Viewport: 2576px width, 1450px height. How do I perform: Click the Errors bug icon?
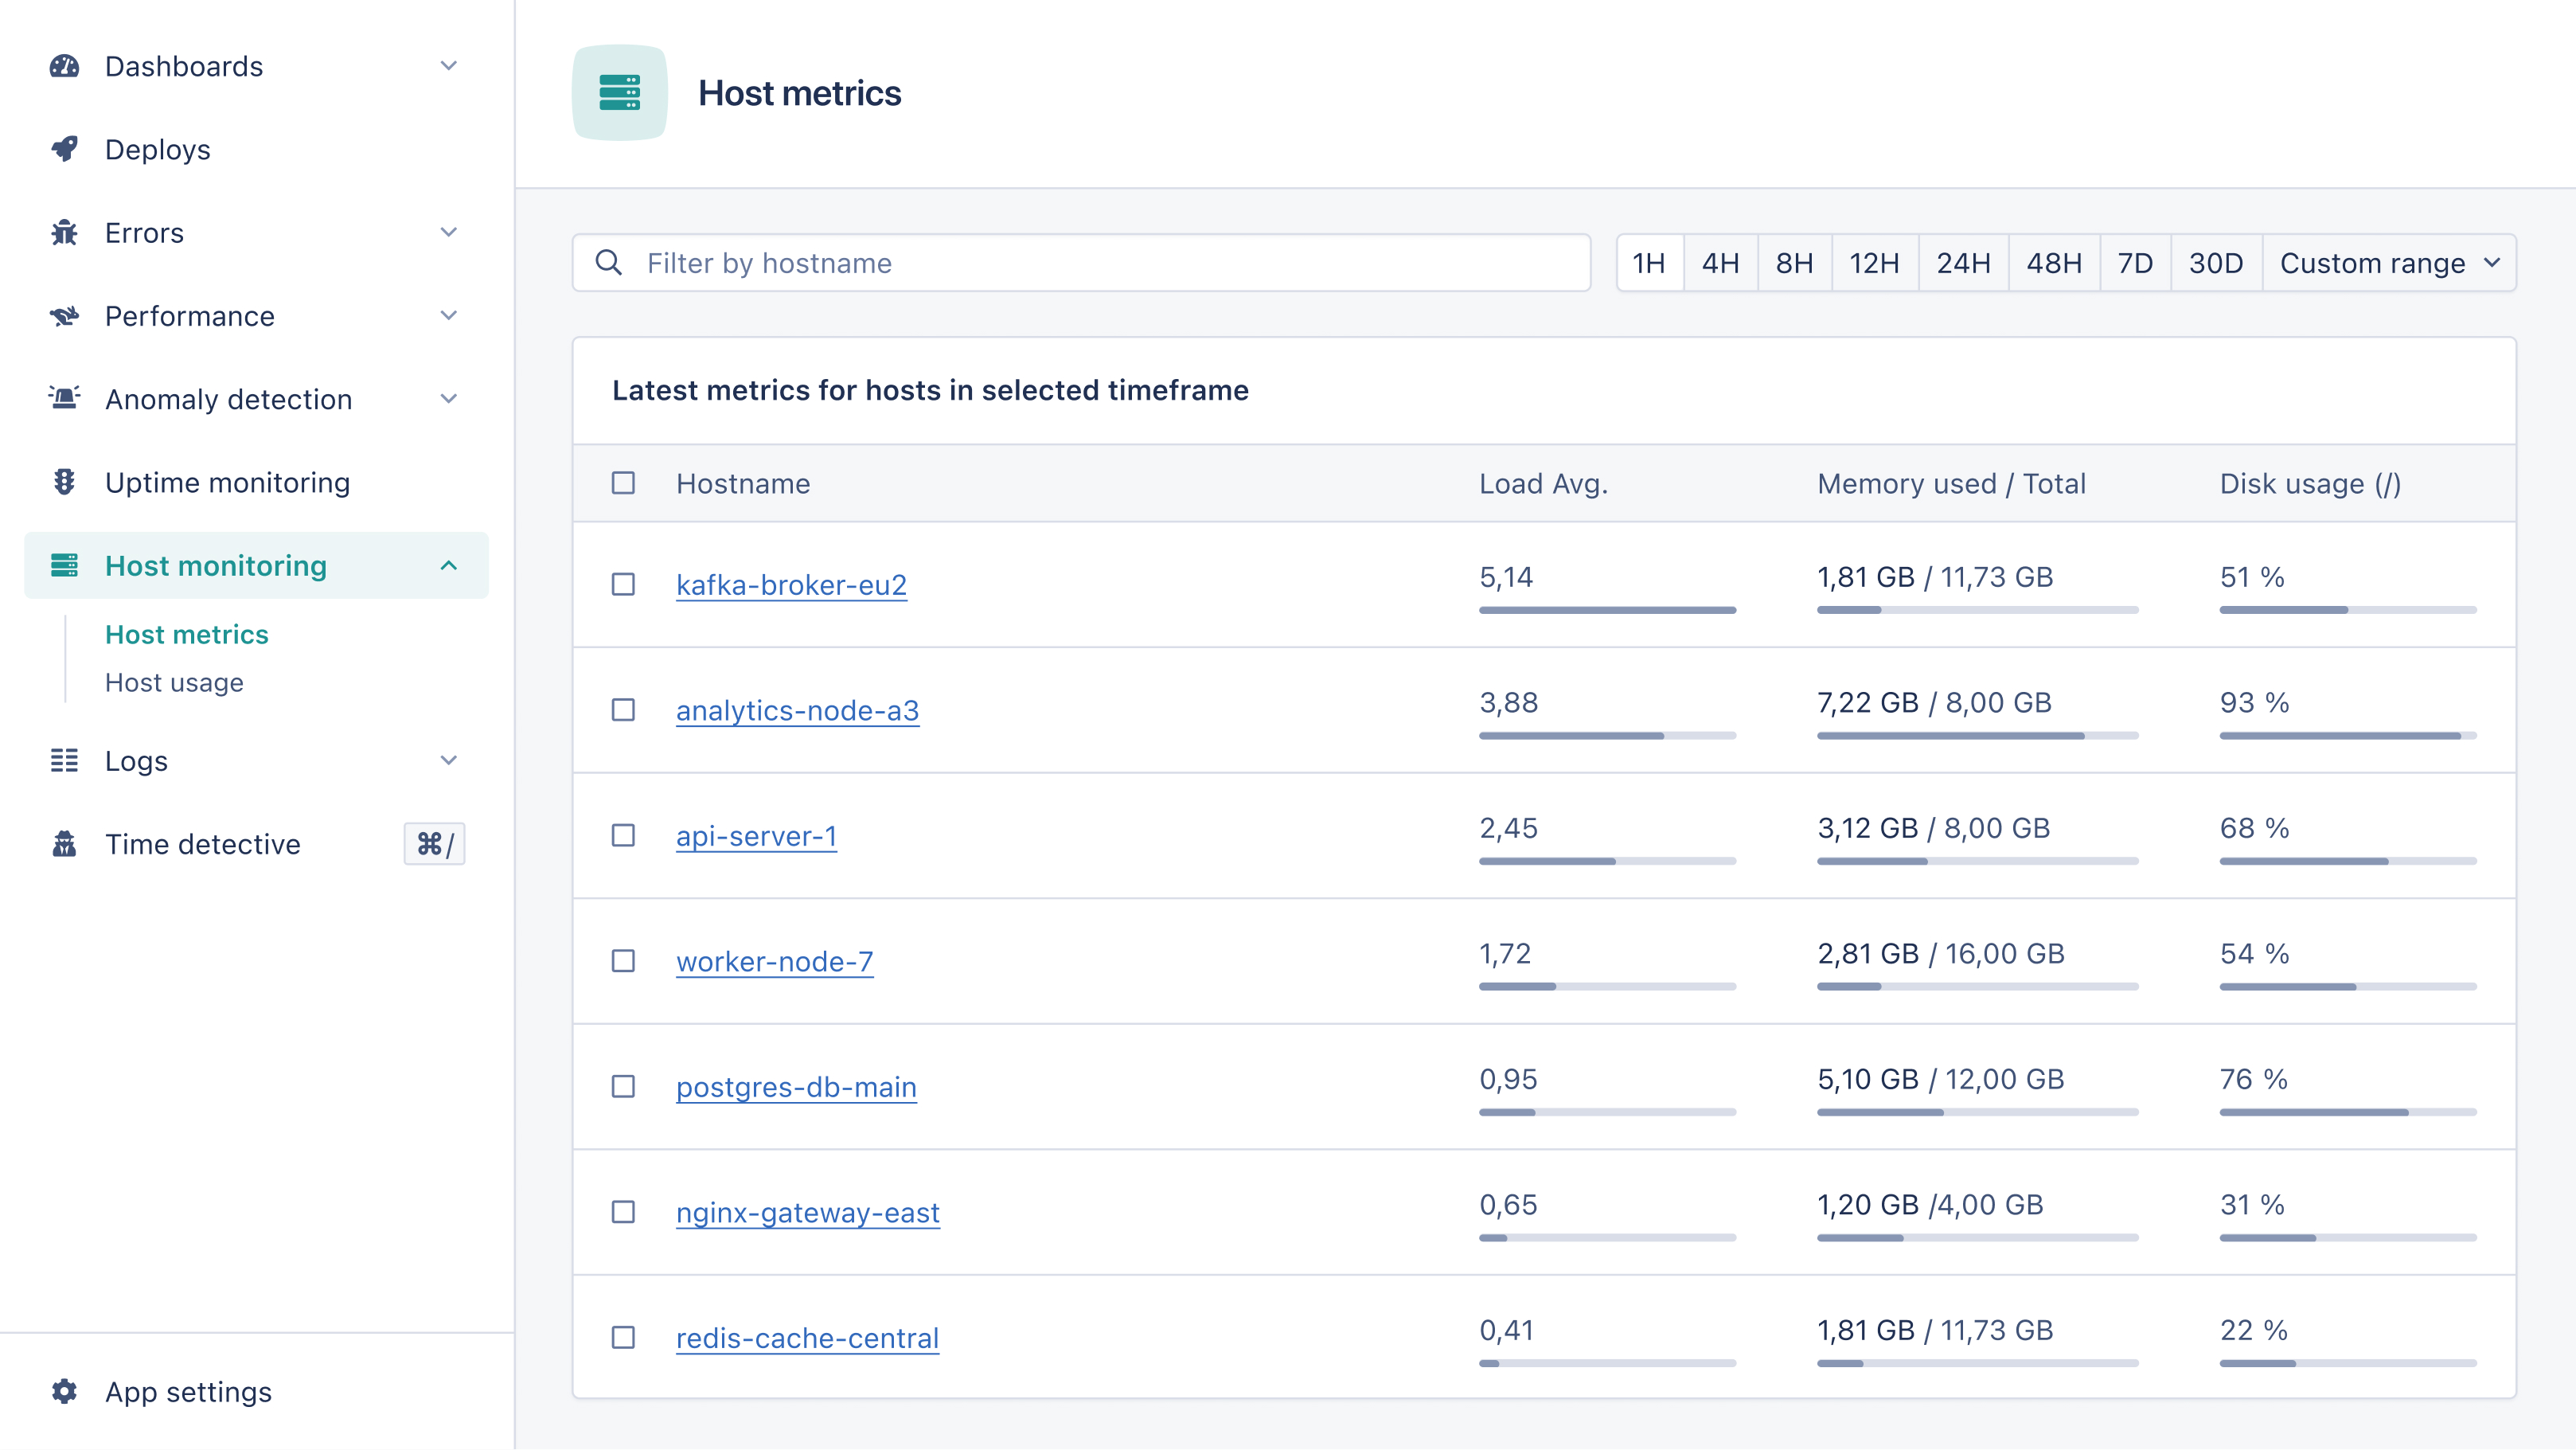(x=64, y=232)
